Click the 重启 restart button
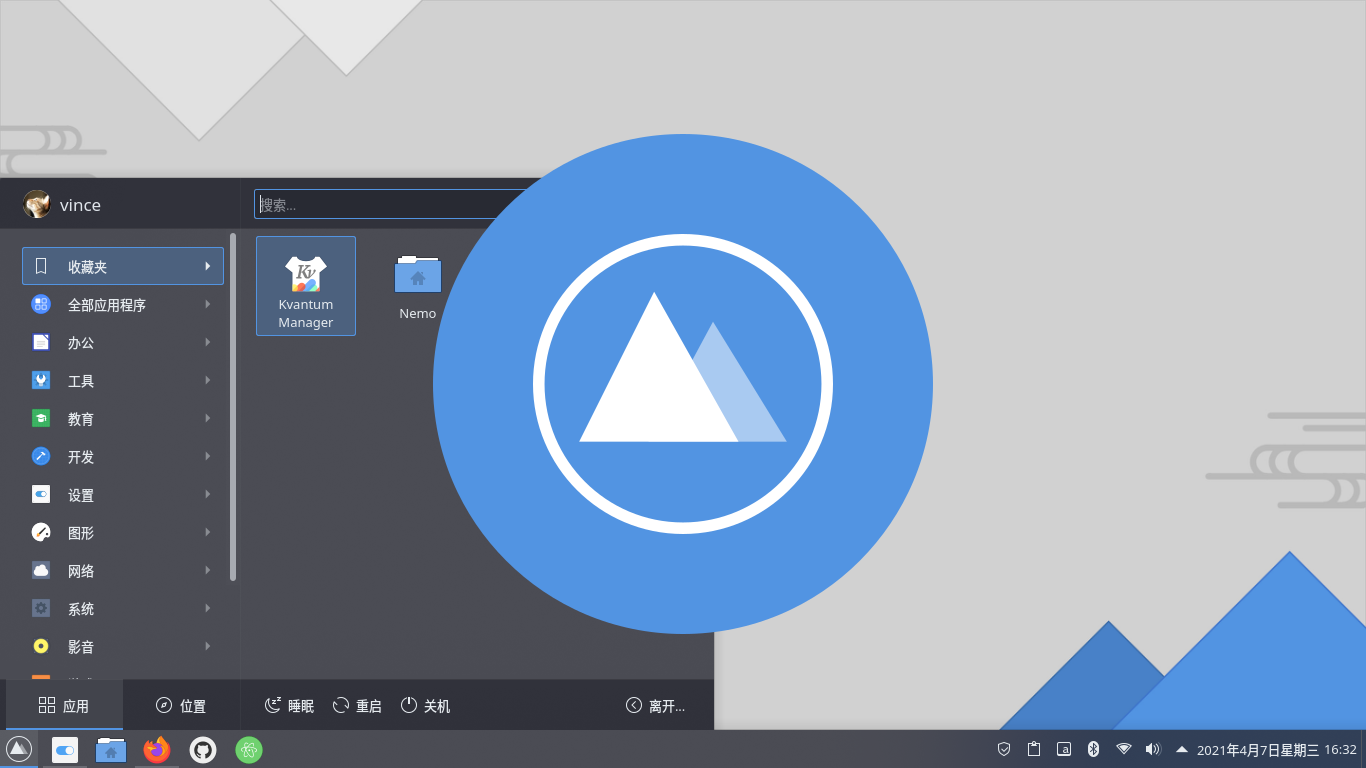This screenshot has height=768, width=1366. tap(356, 705)
